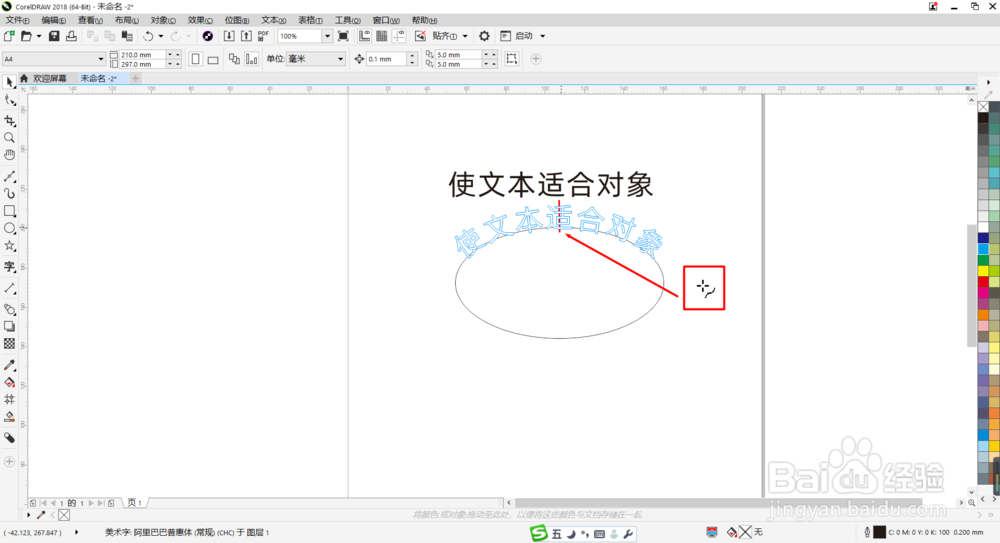This screenshot has height=543, width=1000.
Task: Select the Shape edit tool
Action: [9, 101]
